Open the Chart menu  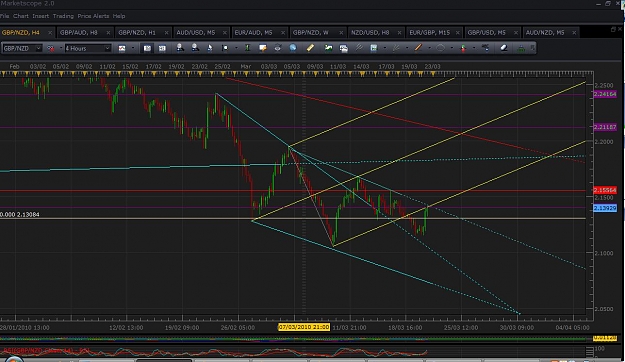[x=21, y=16]
